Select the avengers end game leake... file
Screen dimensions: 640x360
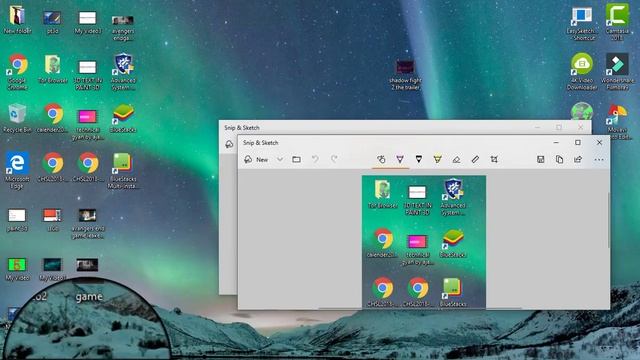(88, 224)
